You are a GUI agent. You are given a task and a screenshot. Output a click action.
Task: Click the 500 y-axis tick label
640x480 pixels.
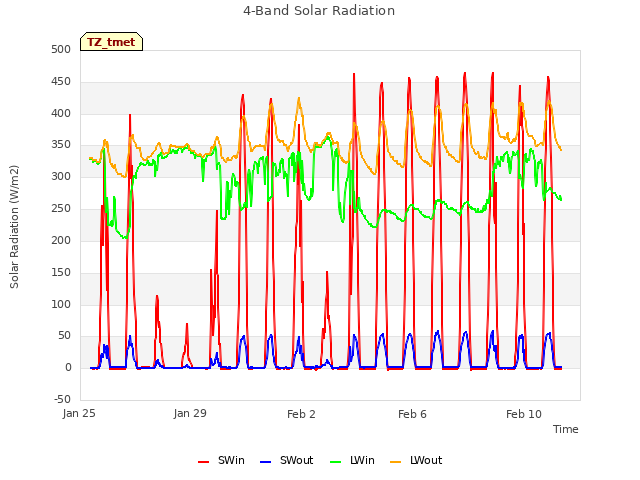[61, 49]
